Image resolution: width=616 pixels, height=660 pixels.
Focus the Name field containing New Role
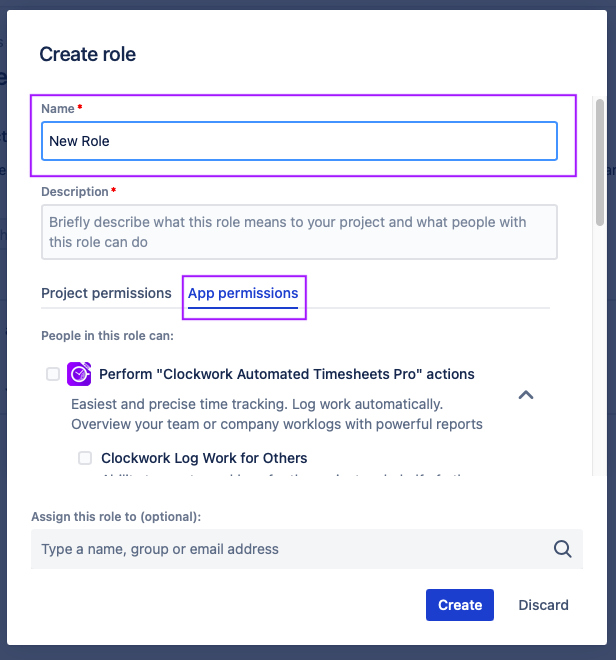point(298,141)
